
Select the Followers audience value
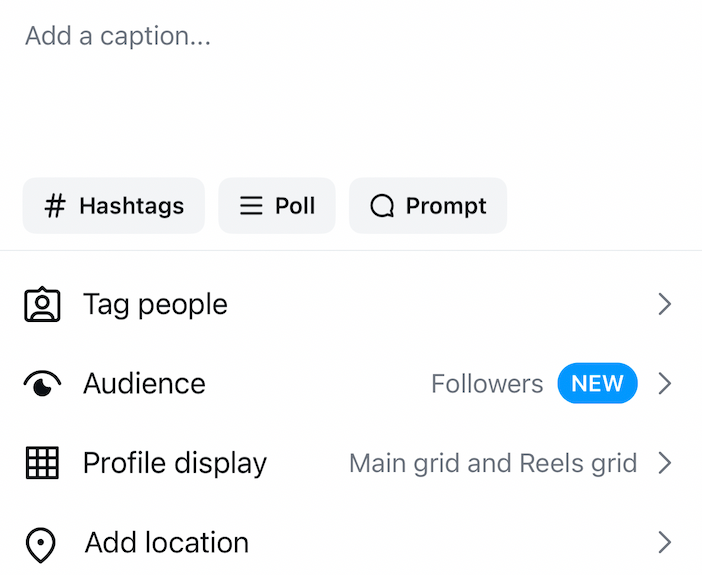pos(487,384)
